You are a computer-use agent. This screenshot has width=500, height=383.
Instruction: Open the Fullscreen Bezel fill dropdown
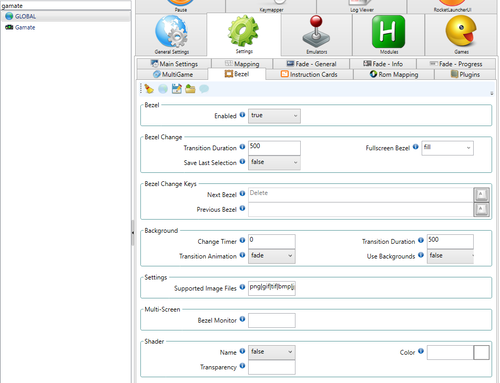[447, 148]
